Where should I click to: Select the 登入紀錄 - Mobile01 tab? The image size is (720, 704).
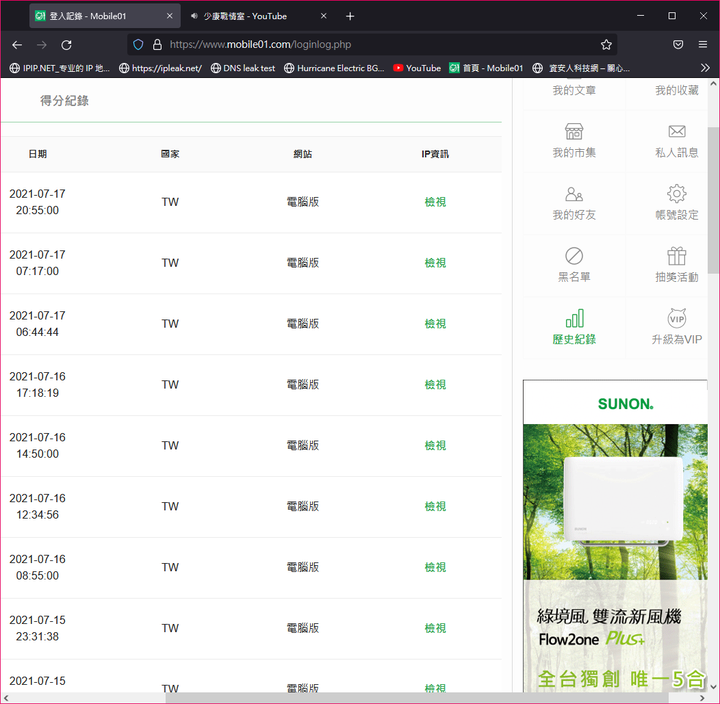pos(105,16)
